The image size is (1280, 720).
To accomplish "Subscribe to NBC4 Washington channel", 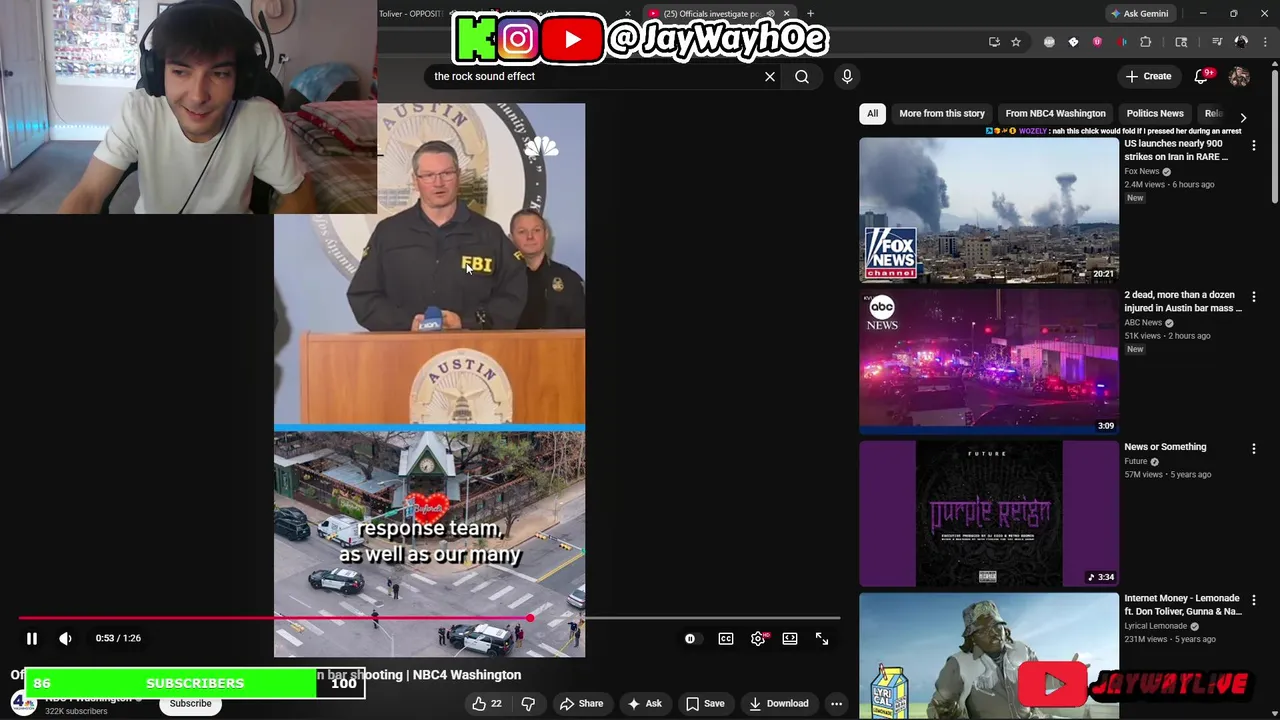I will click(190, 703).
